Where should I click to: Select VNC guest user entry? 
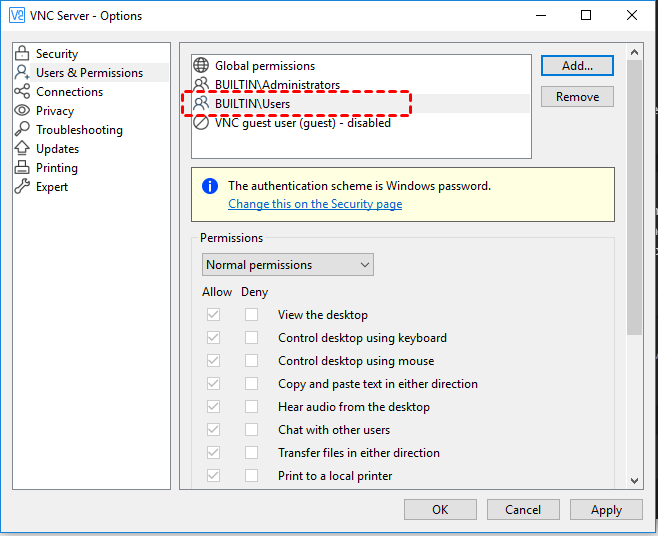pos(302,123)
